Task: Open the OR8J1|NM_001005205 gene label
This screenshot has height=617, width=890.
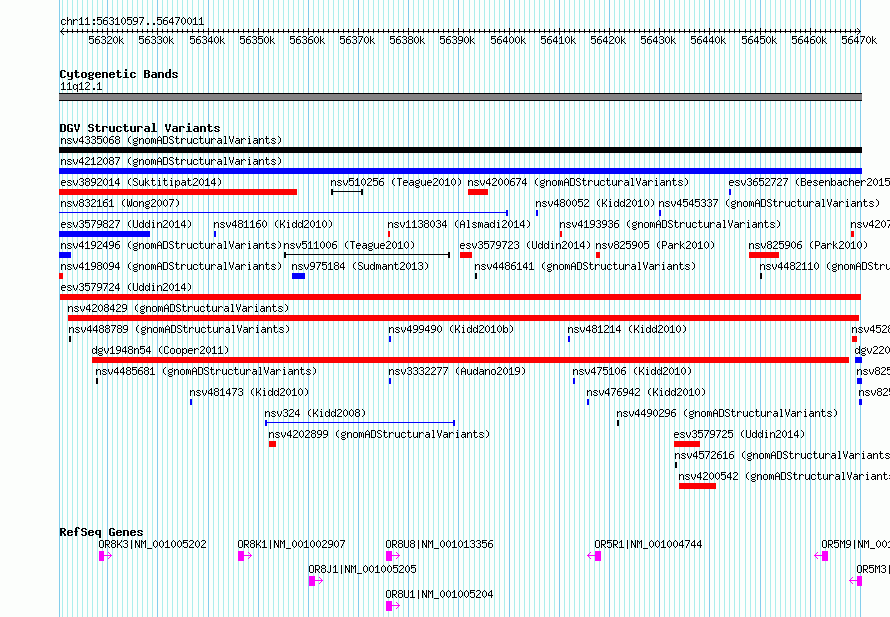Action: [x=362, y=569]
